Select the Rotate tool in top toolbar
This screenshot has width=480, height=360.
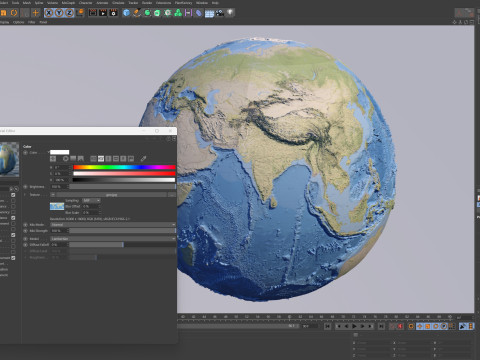point(14,13)
